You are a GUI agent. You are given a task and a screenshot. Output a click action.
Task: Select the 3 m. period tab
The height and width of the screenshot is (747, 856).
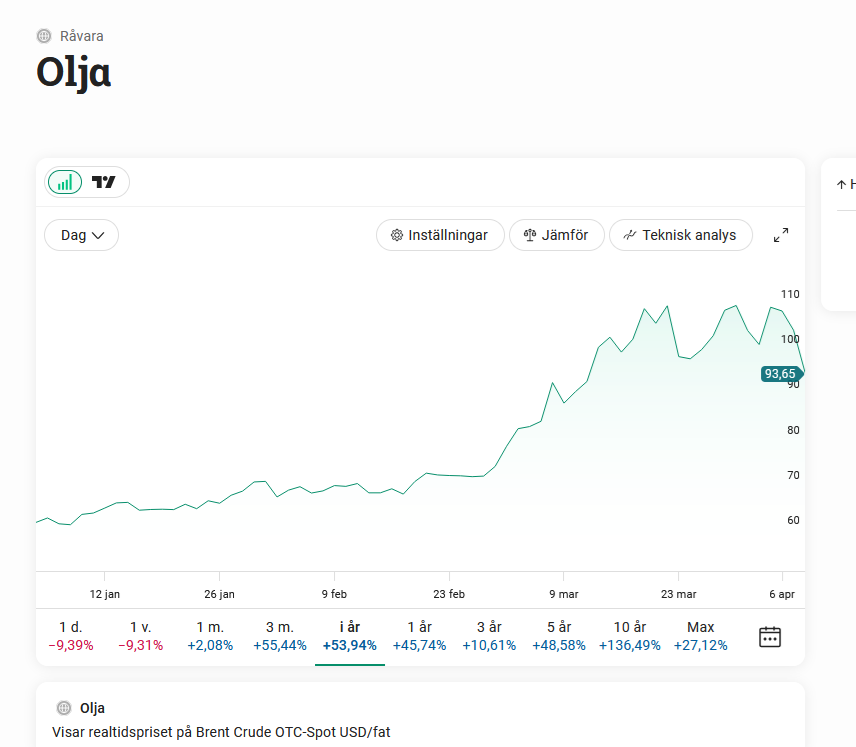coord(280,636)
